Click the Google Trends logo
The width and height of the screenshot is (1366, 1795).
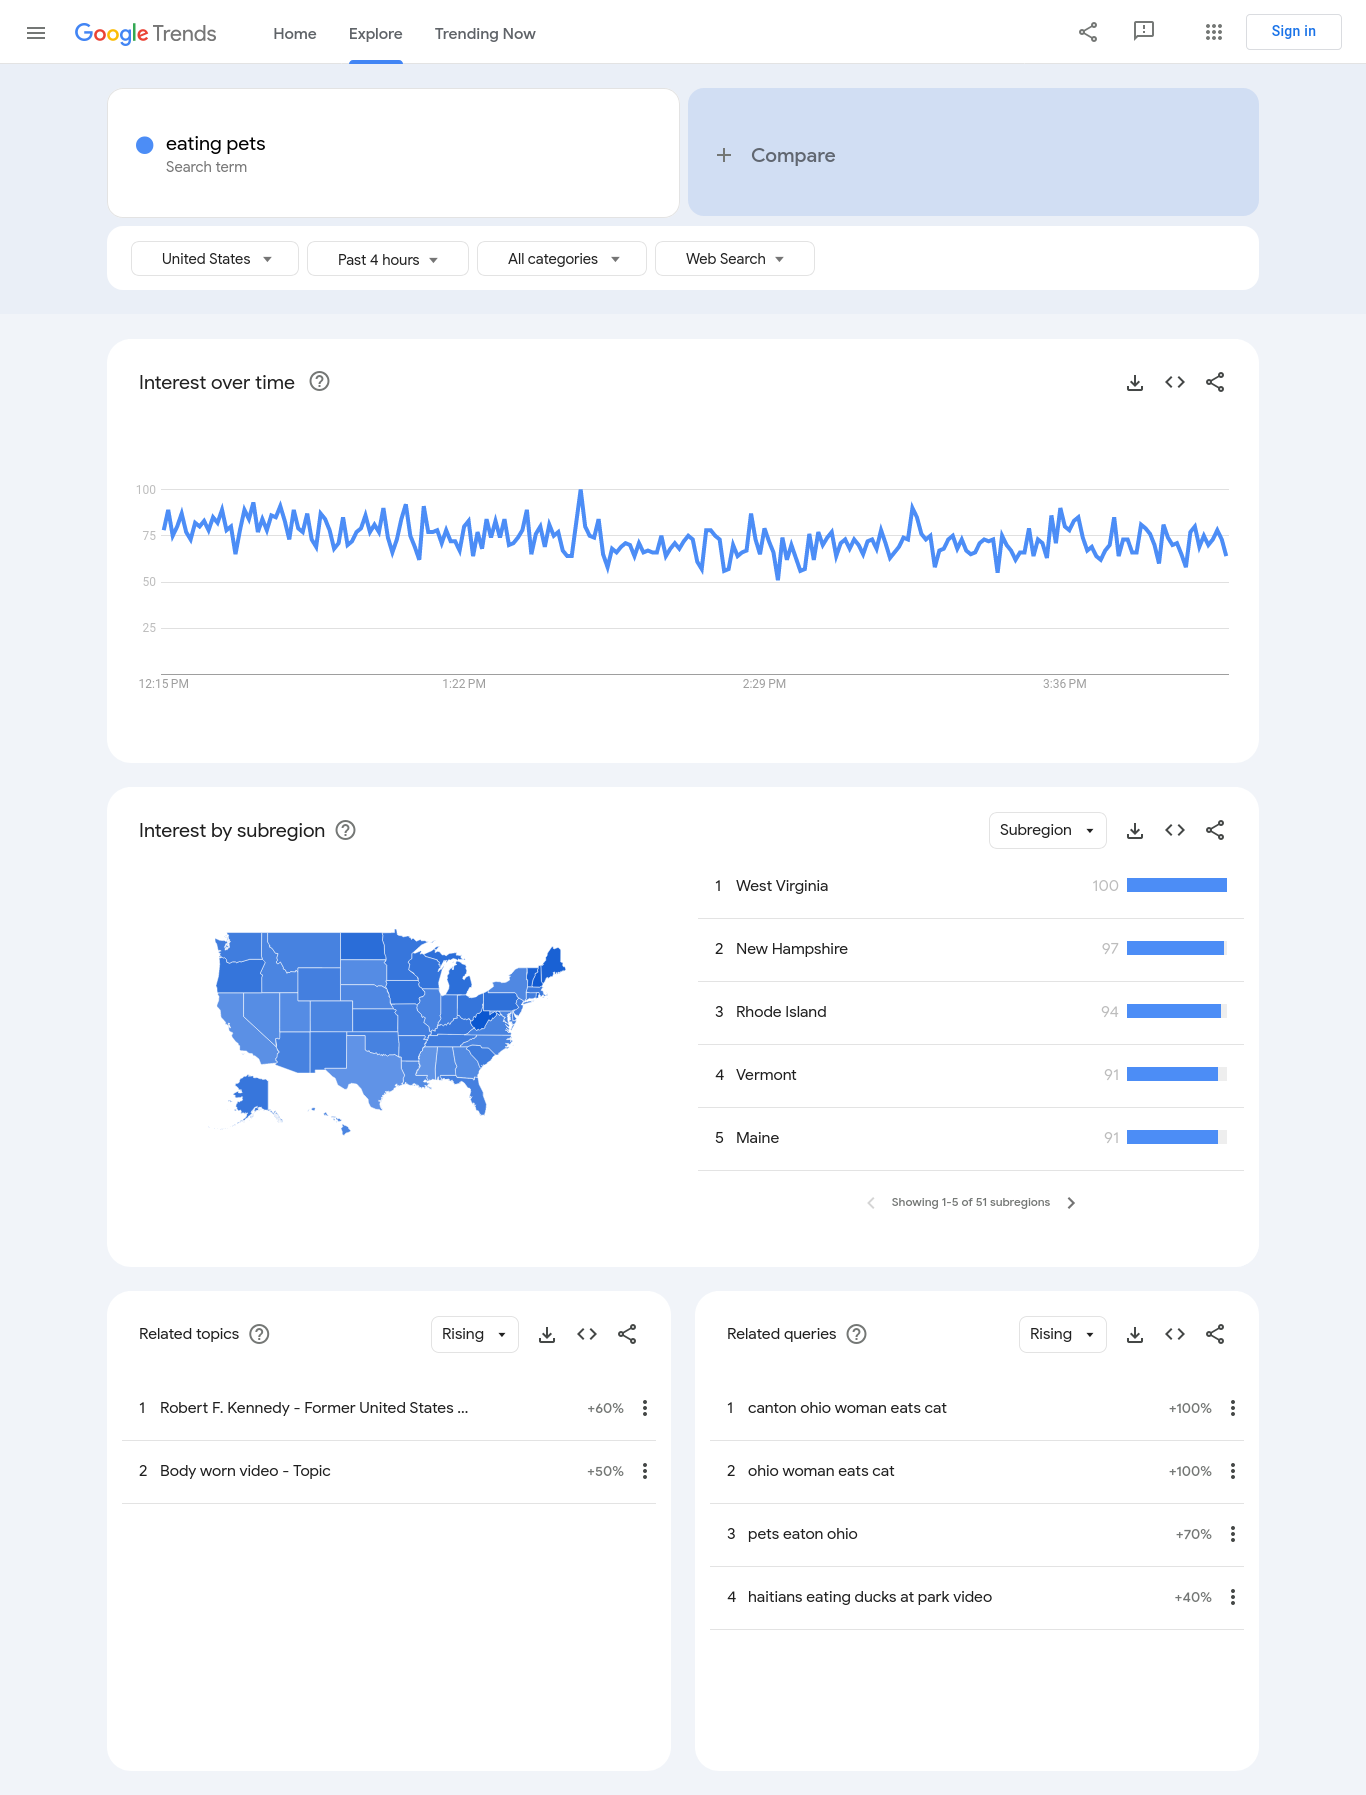[x=145, y=33]
